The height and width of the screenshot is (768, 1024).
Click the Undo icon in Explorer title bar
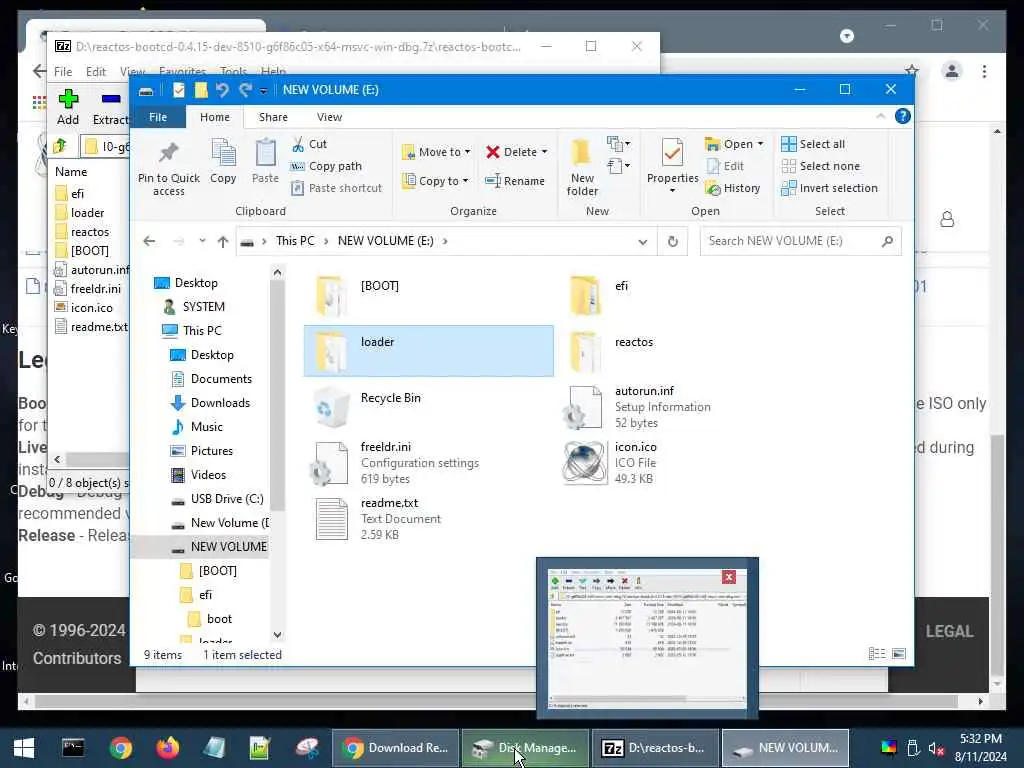222,89
